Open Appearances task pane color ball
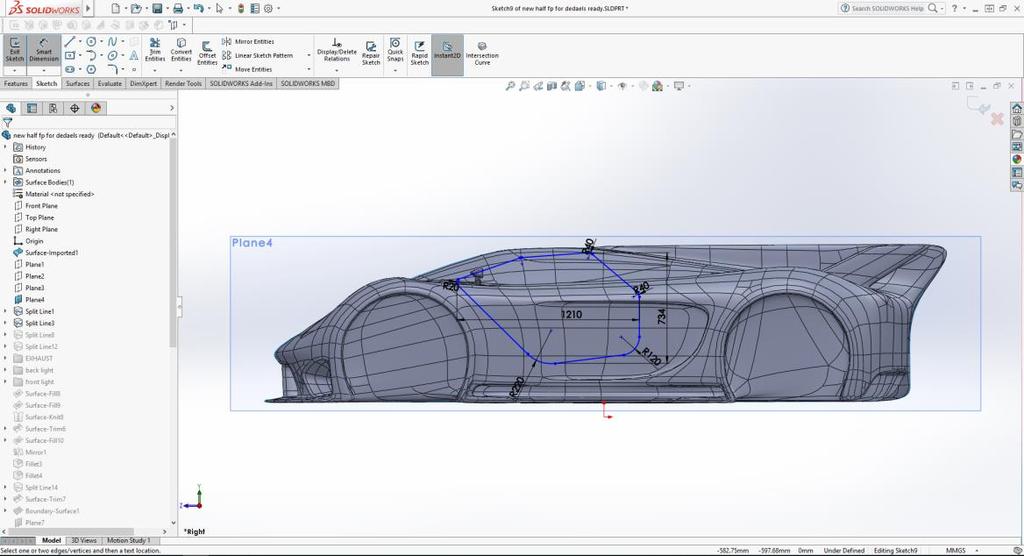 pos(1017,159)
